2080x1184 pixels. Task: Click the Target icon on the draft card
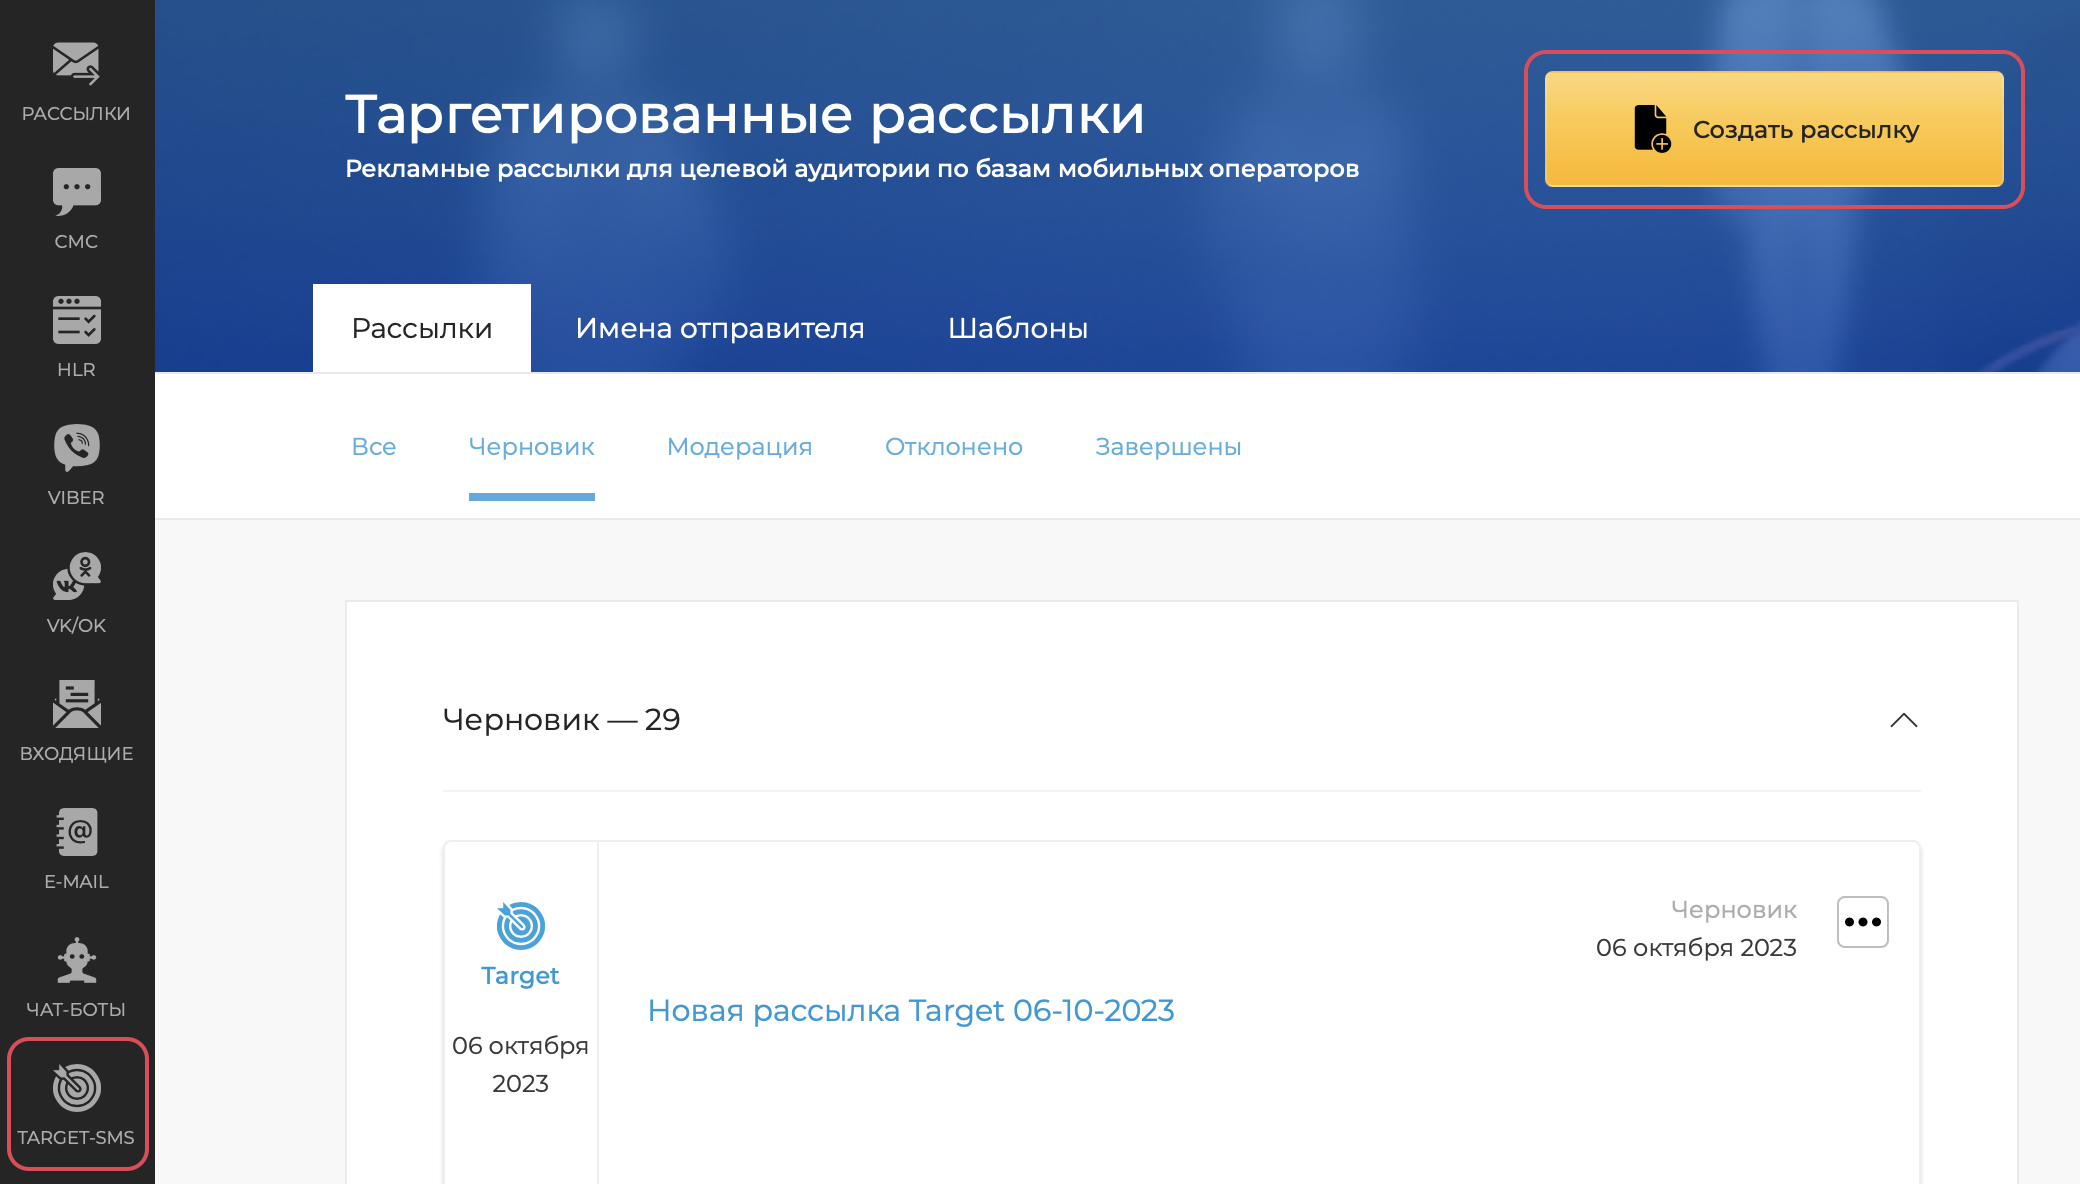point(519,928)
